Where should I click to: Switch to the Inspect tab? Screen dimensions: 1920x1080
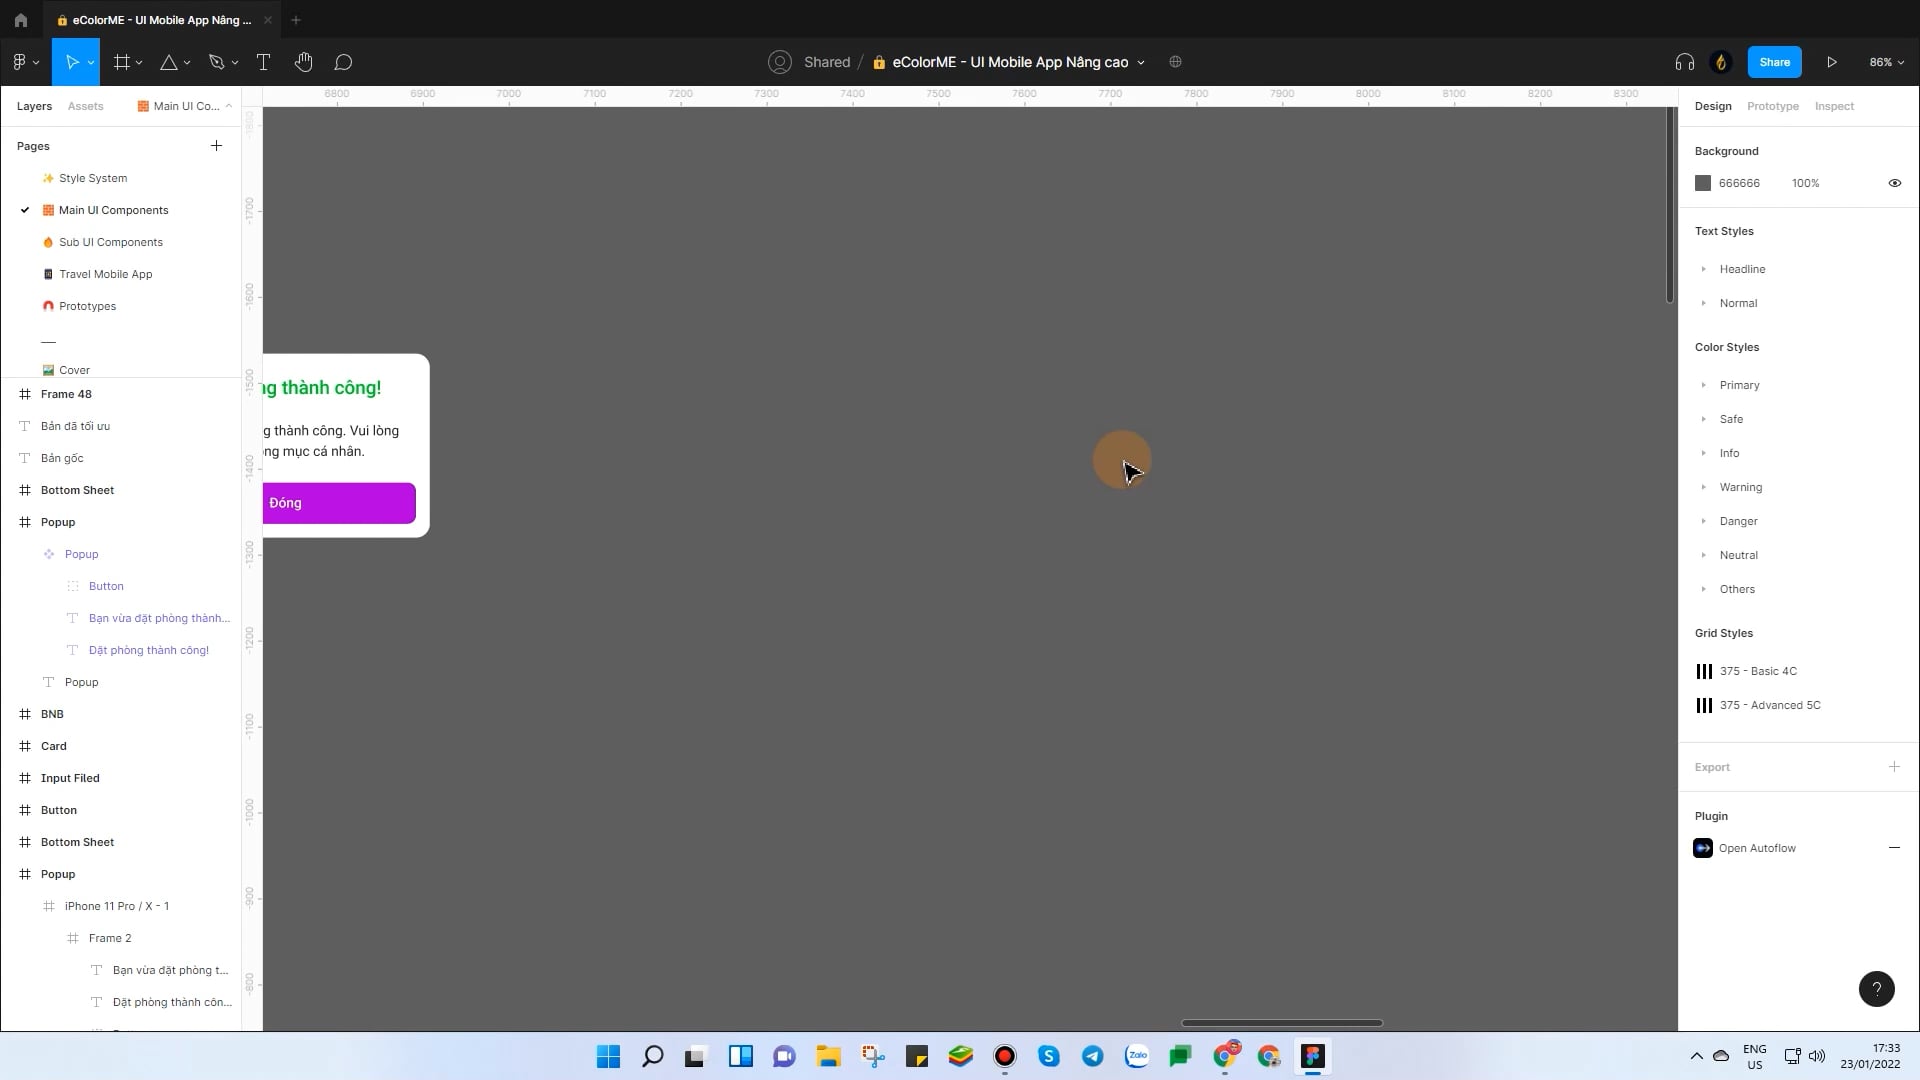coord(1834,106)
